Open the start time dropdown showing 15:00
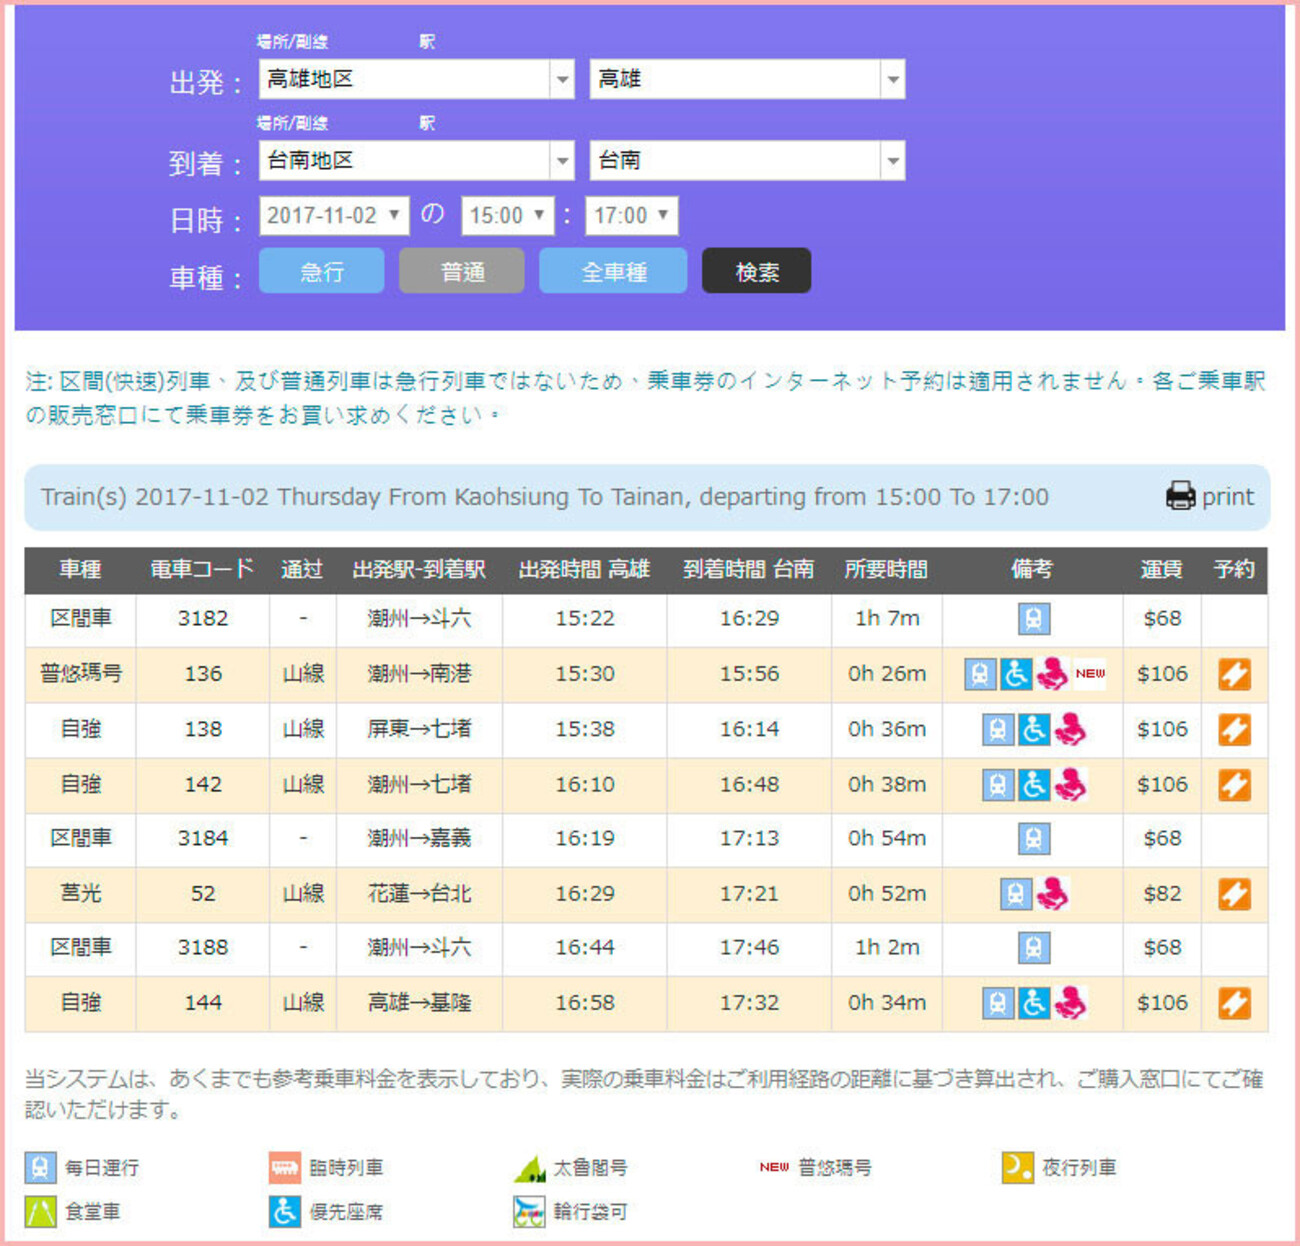This screenshot has width=1300, height=1246. pyautogui.click(x=507, y=216)
